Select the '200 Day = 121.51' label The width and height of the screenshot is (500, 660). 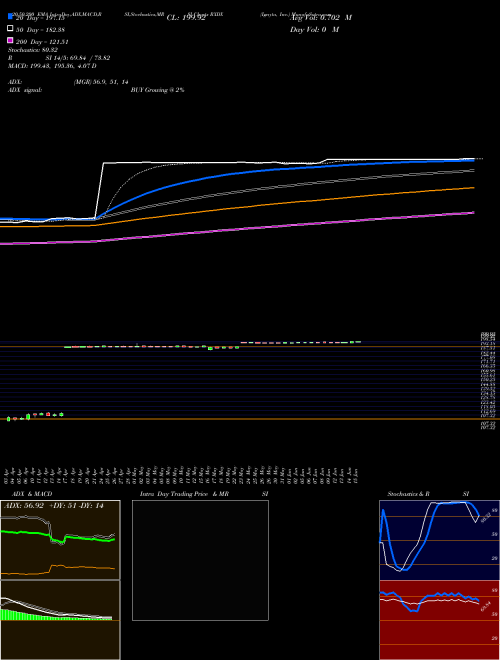pos(43,42)
